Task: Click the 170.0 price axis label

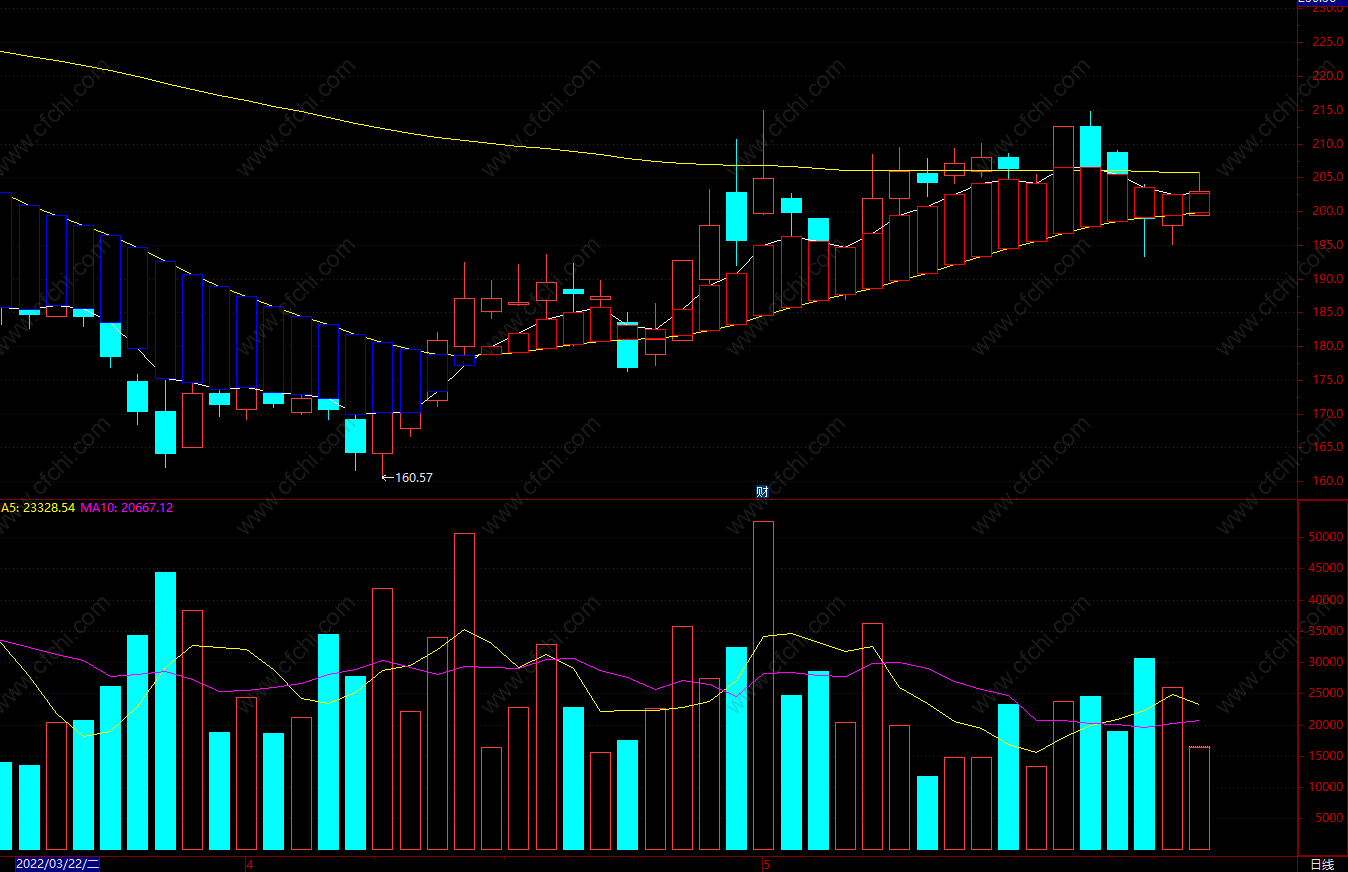Action: click(1325, 414)
